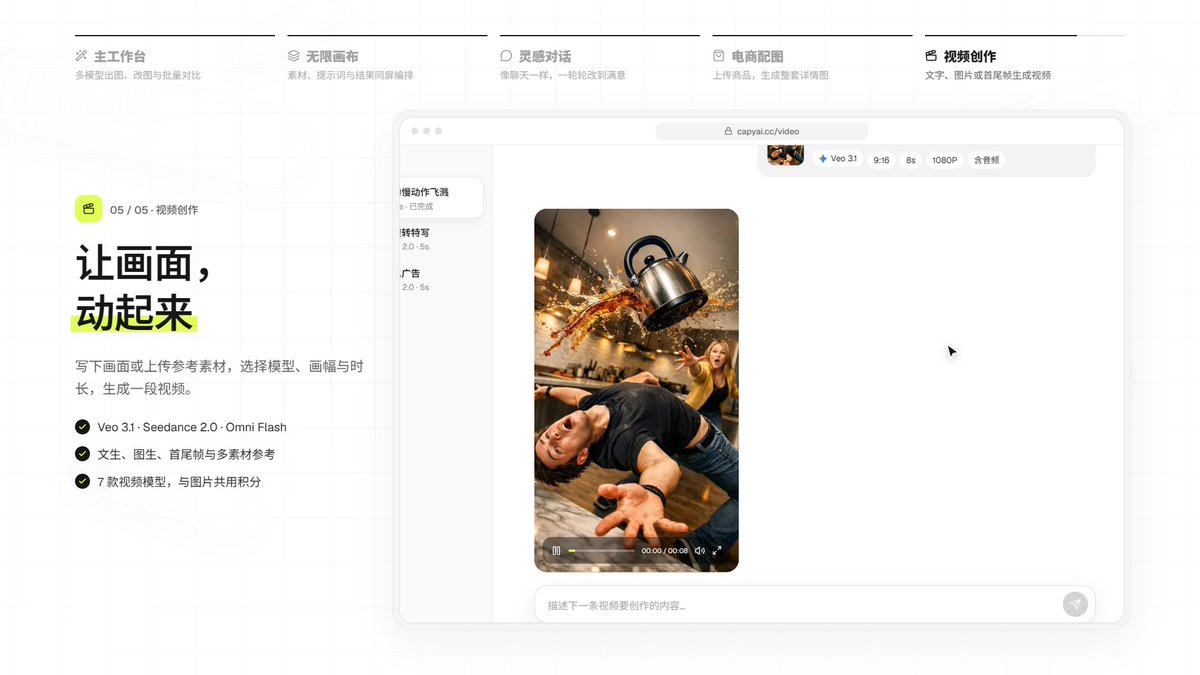The height and width of the screenshot is (675, 1200).
Task: Click the capyai.cc/video address bar
Action: tap(762, 131)
